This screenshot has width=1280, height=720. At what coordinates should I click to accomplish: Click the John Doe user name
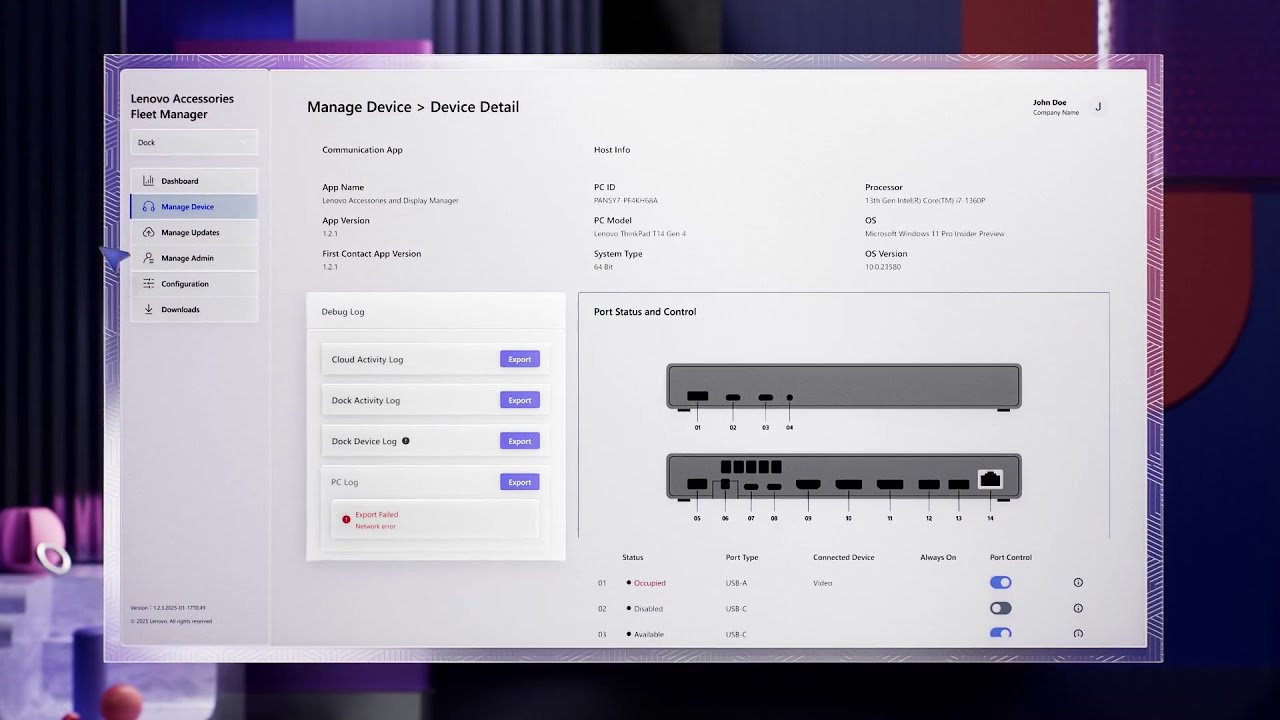(x=1049, y=102)
